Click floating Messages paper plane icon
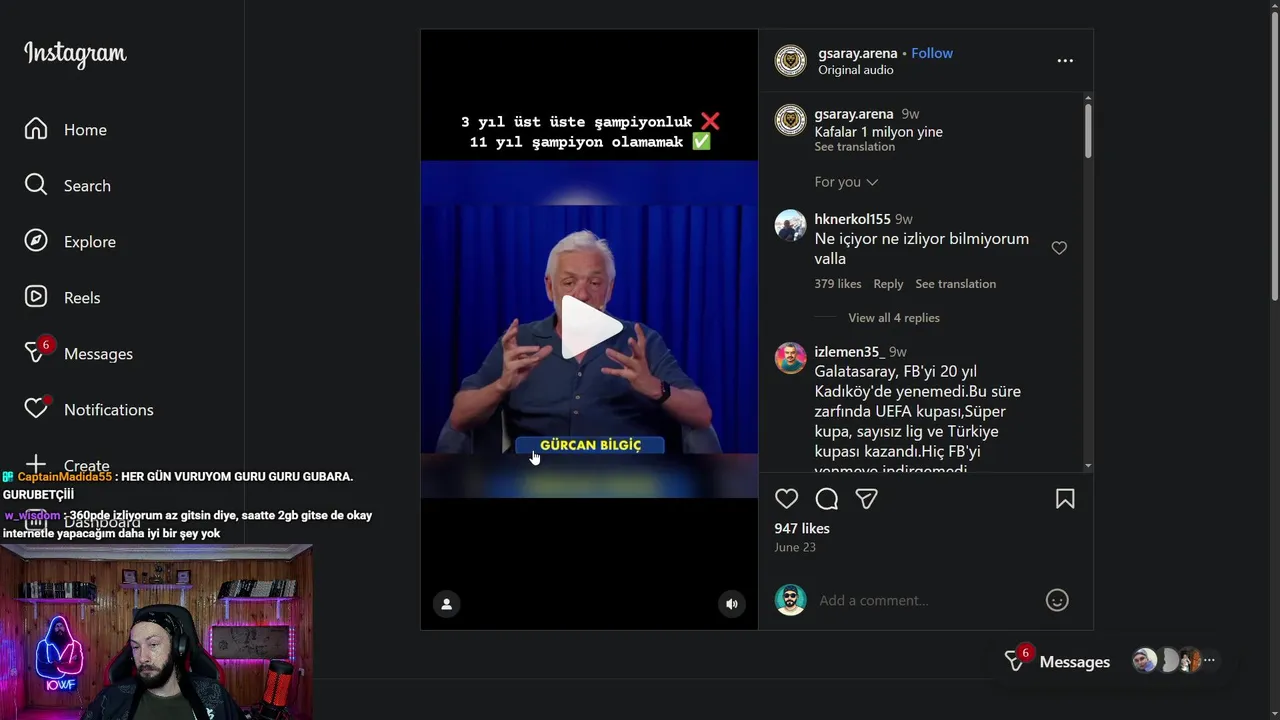The height and width of the screenshot is (720, 1280). coord(1015,661)
